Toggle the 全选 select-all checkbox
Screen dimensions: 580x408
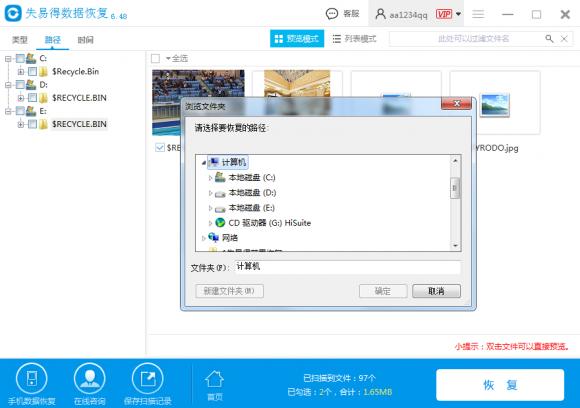(155, 58)
